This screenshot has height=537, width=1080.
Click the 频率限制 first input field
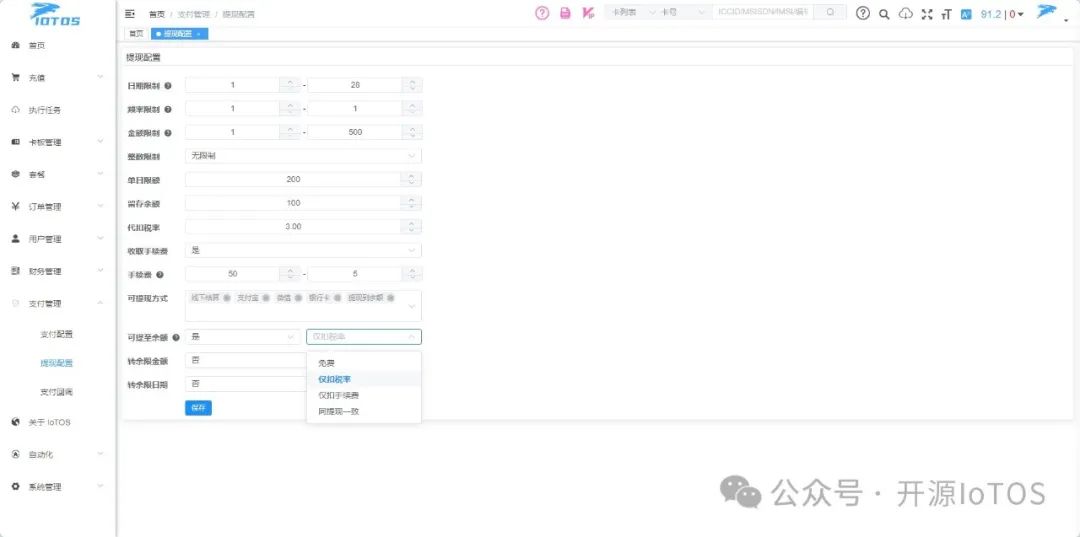(233, 109)
